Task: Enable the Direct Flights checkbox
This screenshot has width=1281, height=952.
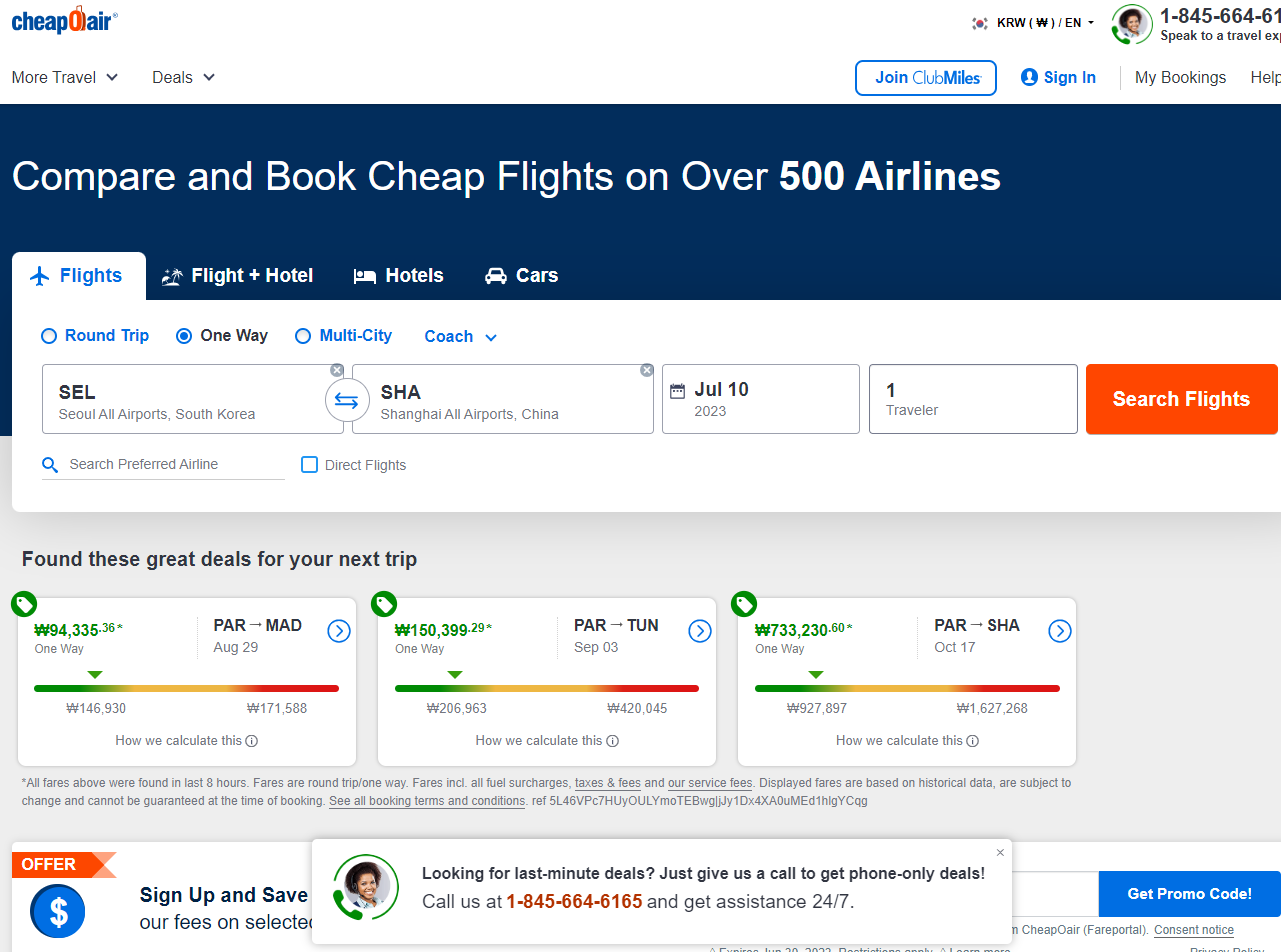Action: tap(310, 465)
